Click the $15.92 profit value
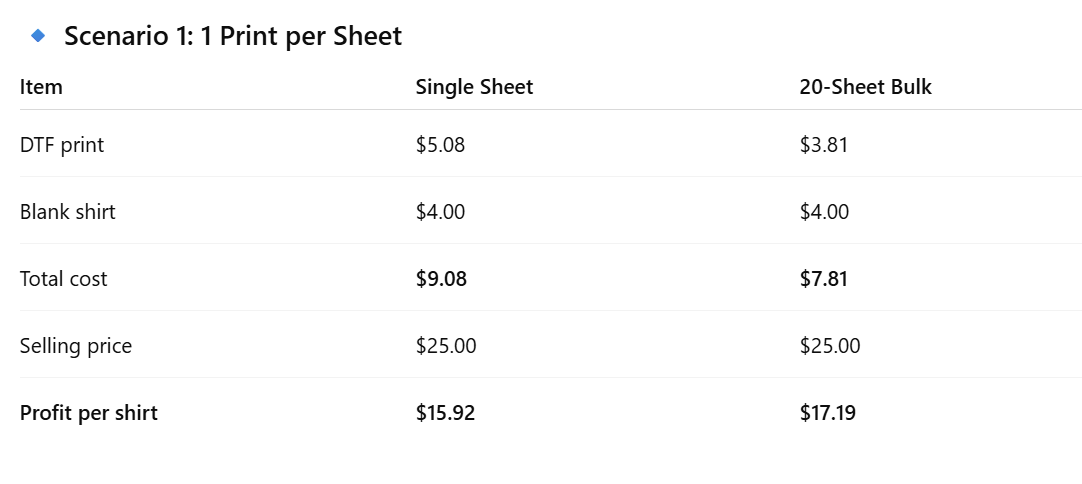The width and height of the screenshot is (1082, 484). click(x=445, y=413)
